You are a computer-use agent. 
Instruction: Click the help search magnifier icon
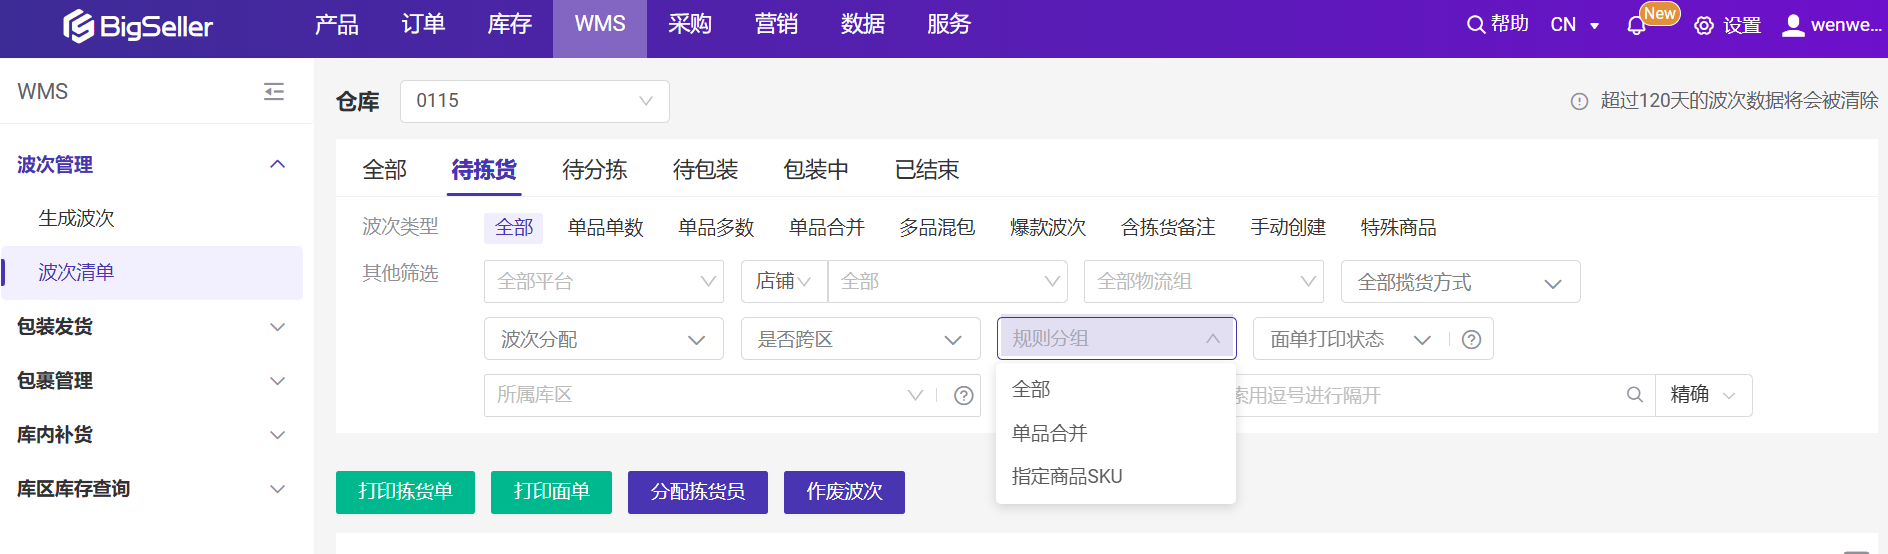point(1475,25)
